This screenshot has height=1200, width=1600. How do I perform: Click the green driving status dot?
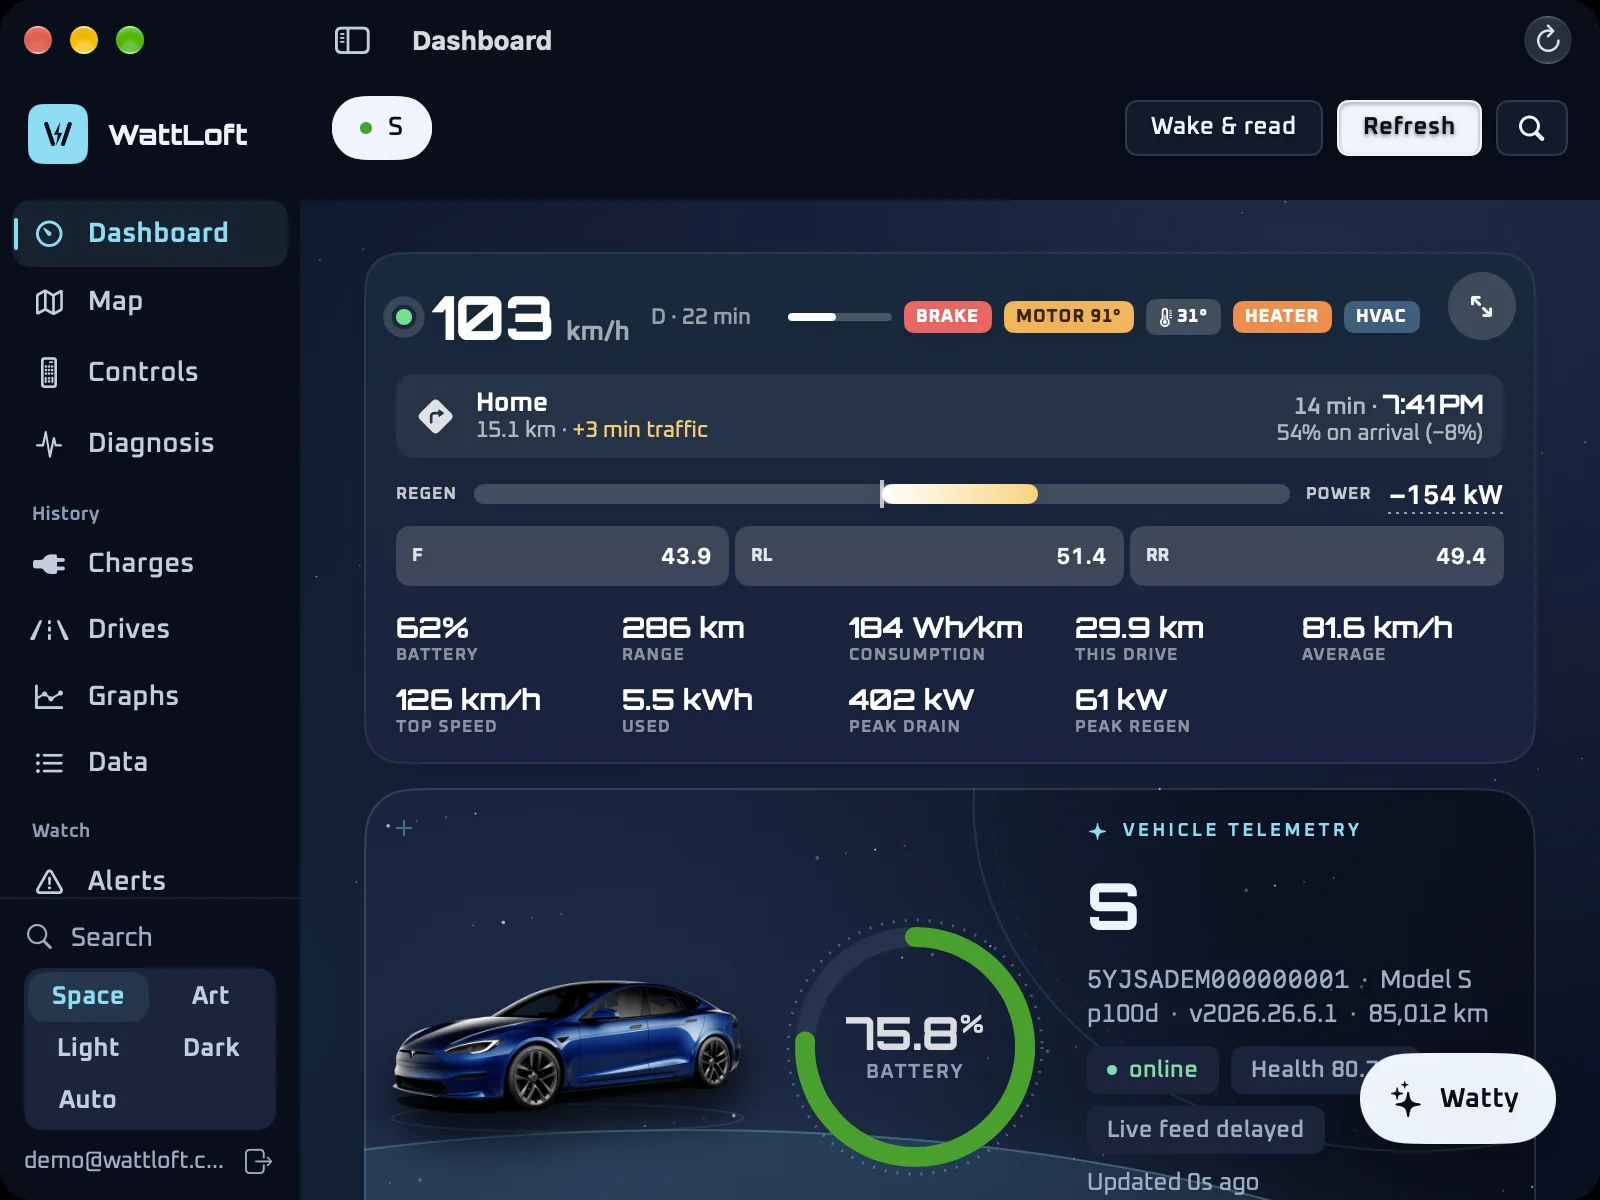pos(404,317)
